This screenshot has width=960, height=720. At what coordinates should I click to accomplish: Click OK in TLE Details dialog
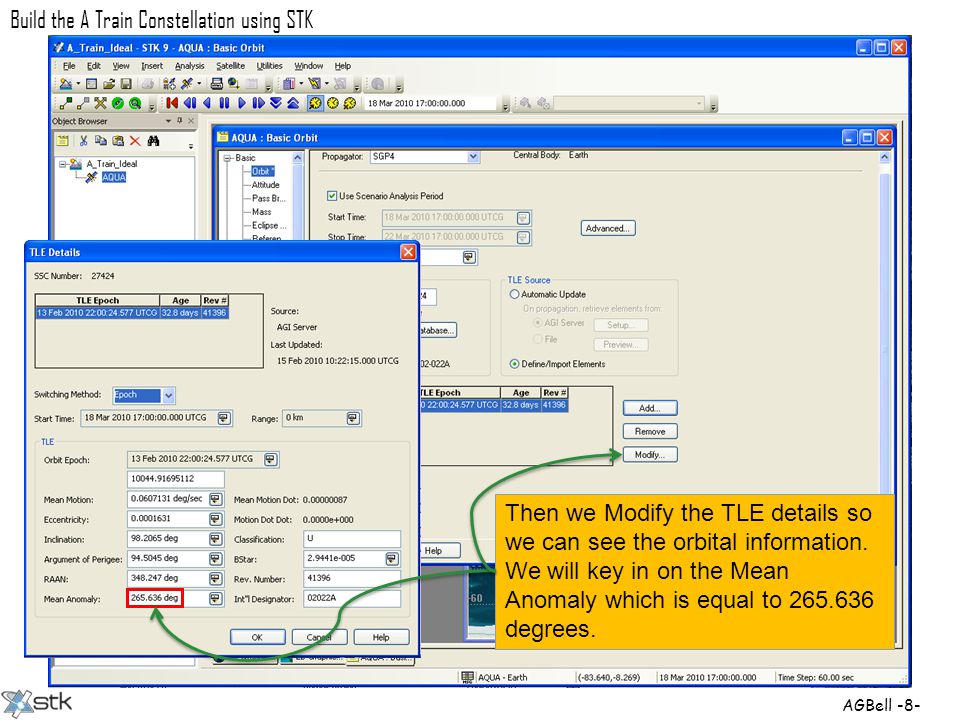257,637
